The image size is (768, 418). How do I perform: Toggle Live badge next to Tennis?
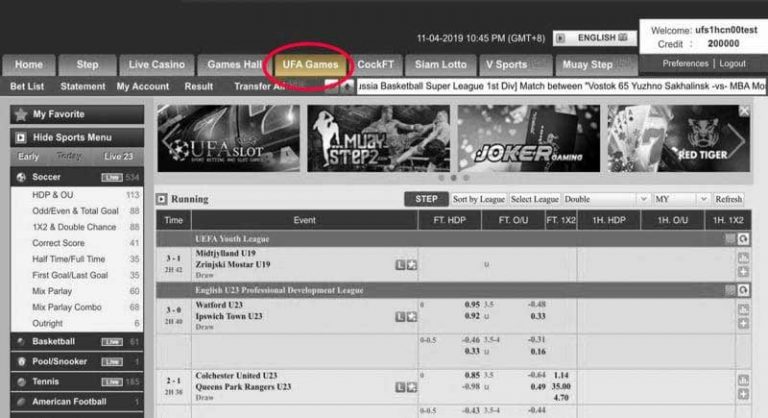(112, 382)
